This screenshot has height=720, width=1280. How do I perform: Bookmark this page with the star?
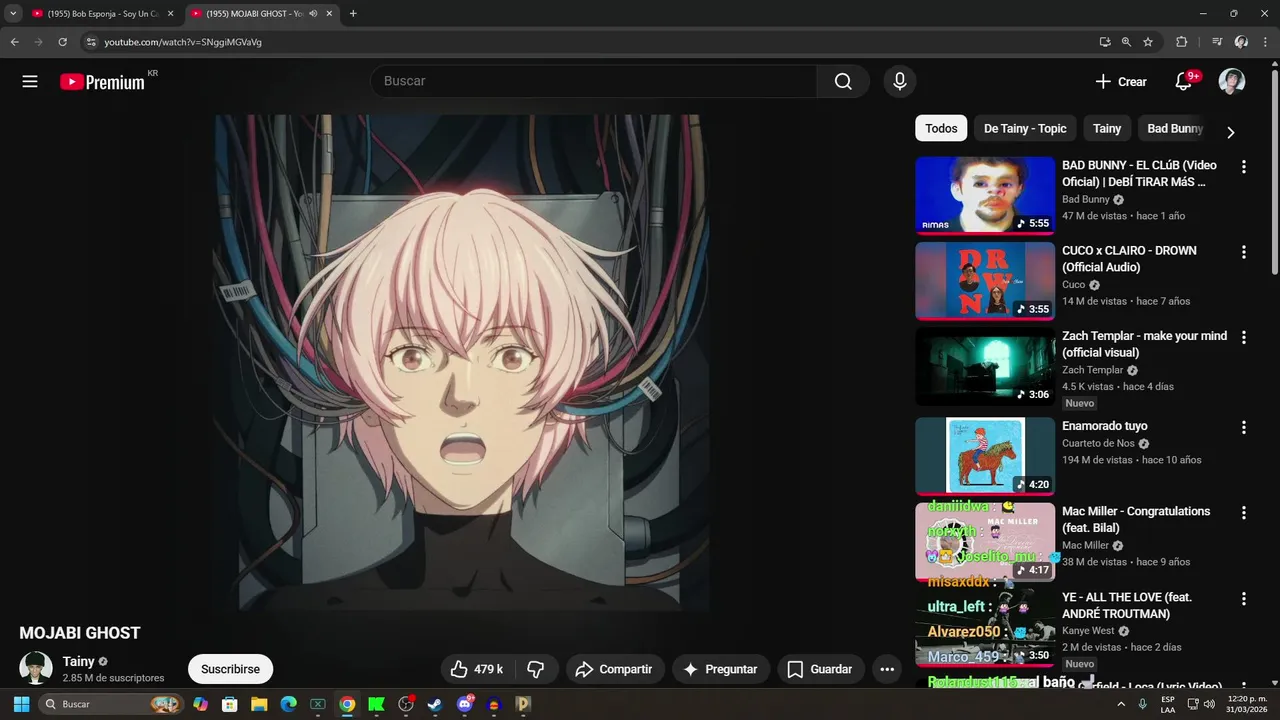[x=1148, y=42]
